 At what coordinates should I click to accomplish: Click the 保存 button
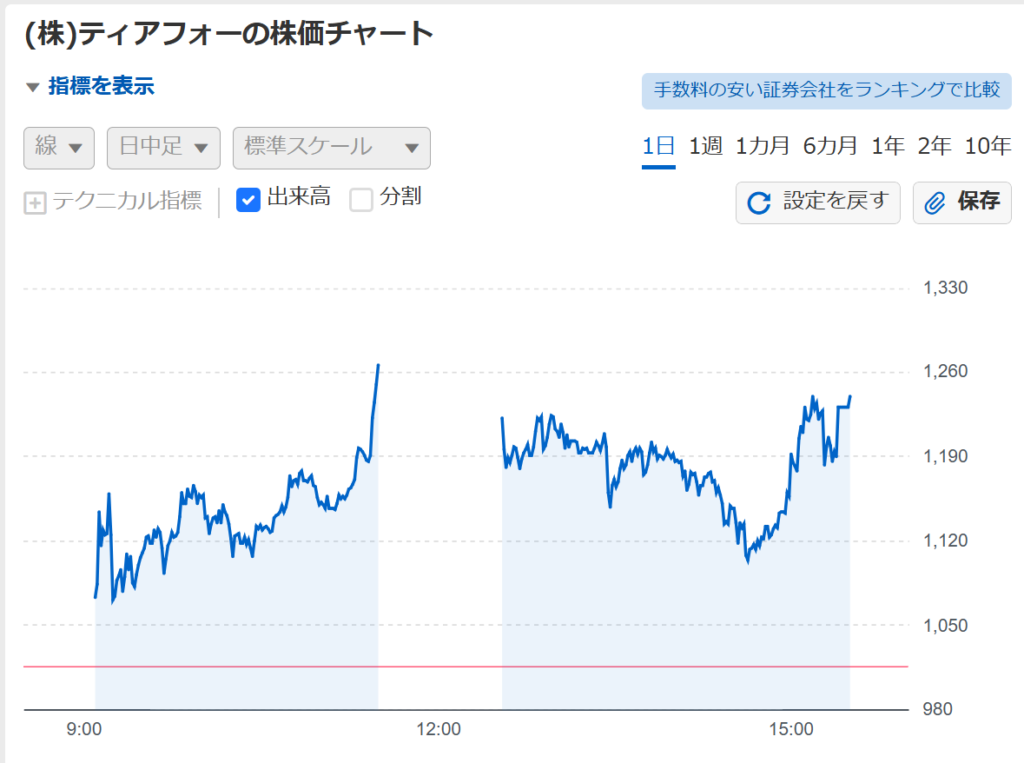click(962, 203)
